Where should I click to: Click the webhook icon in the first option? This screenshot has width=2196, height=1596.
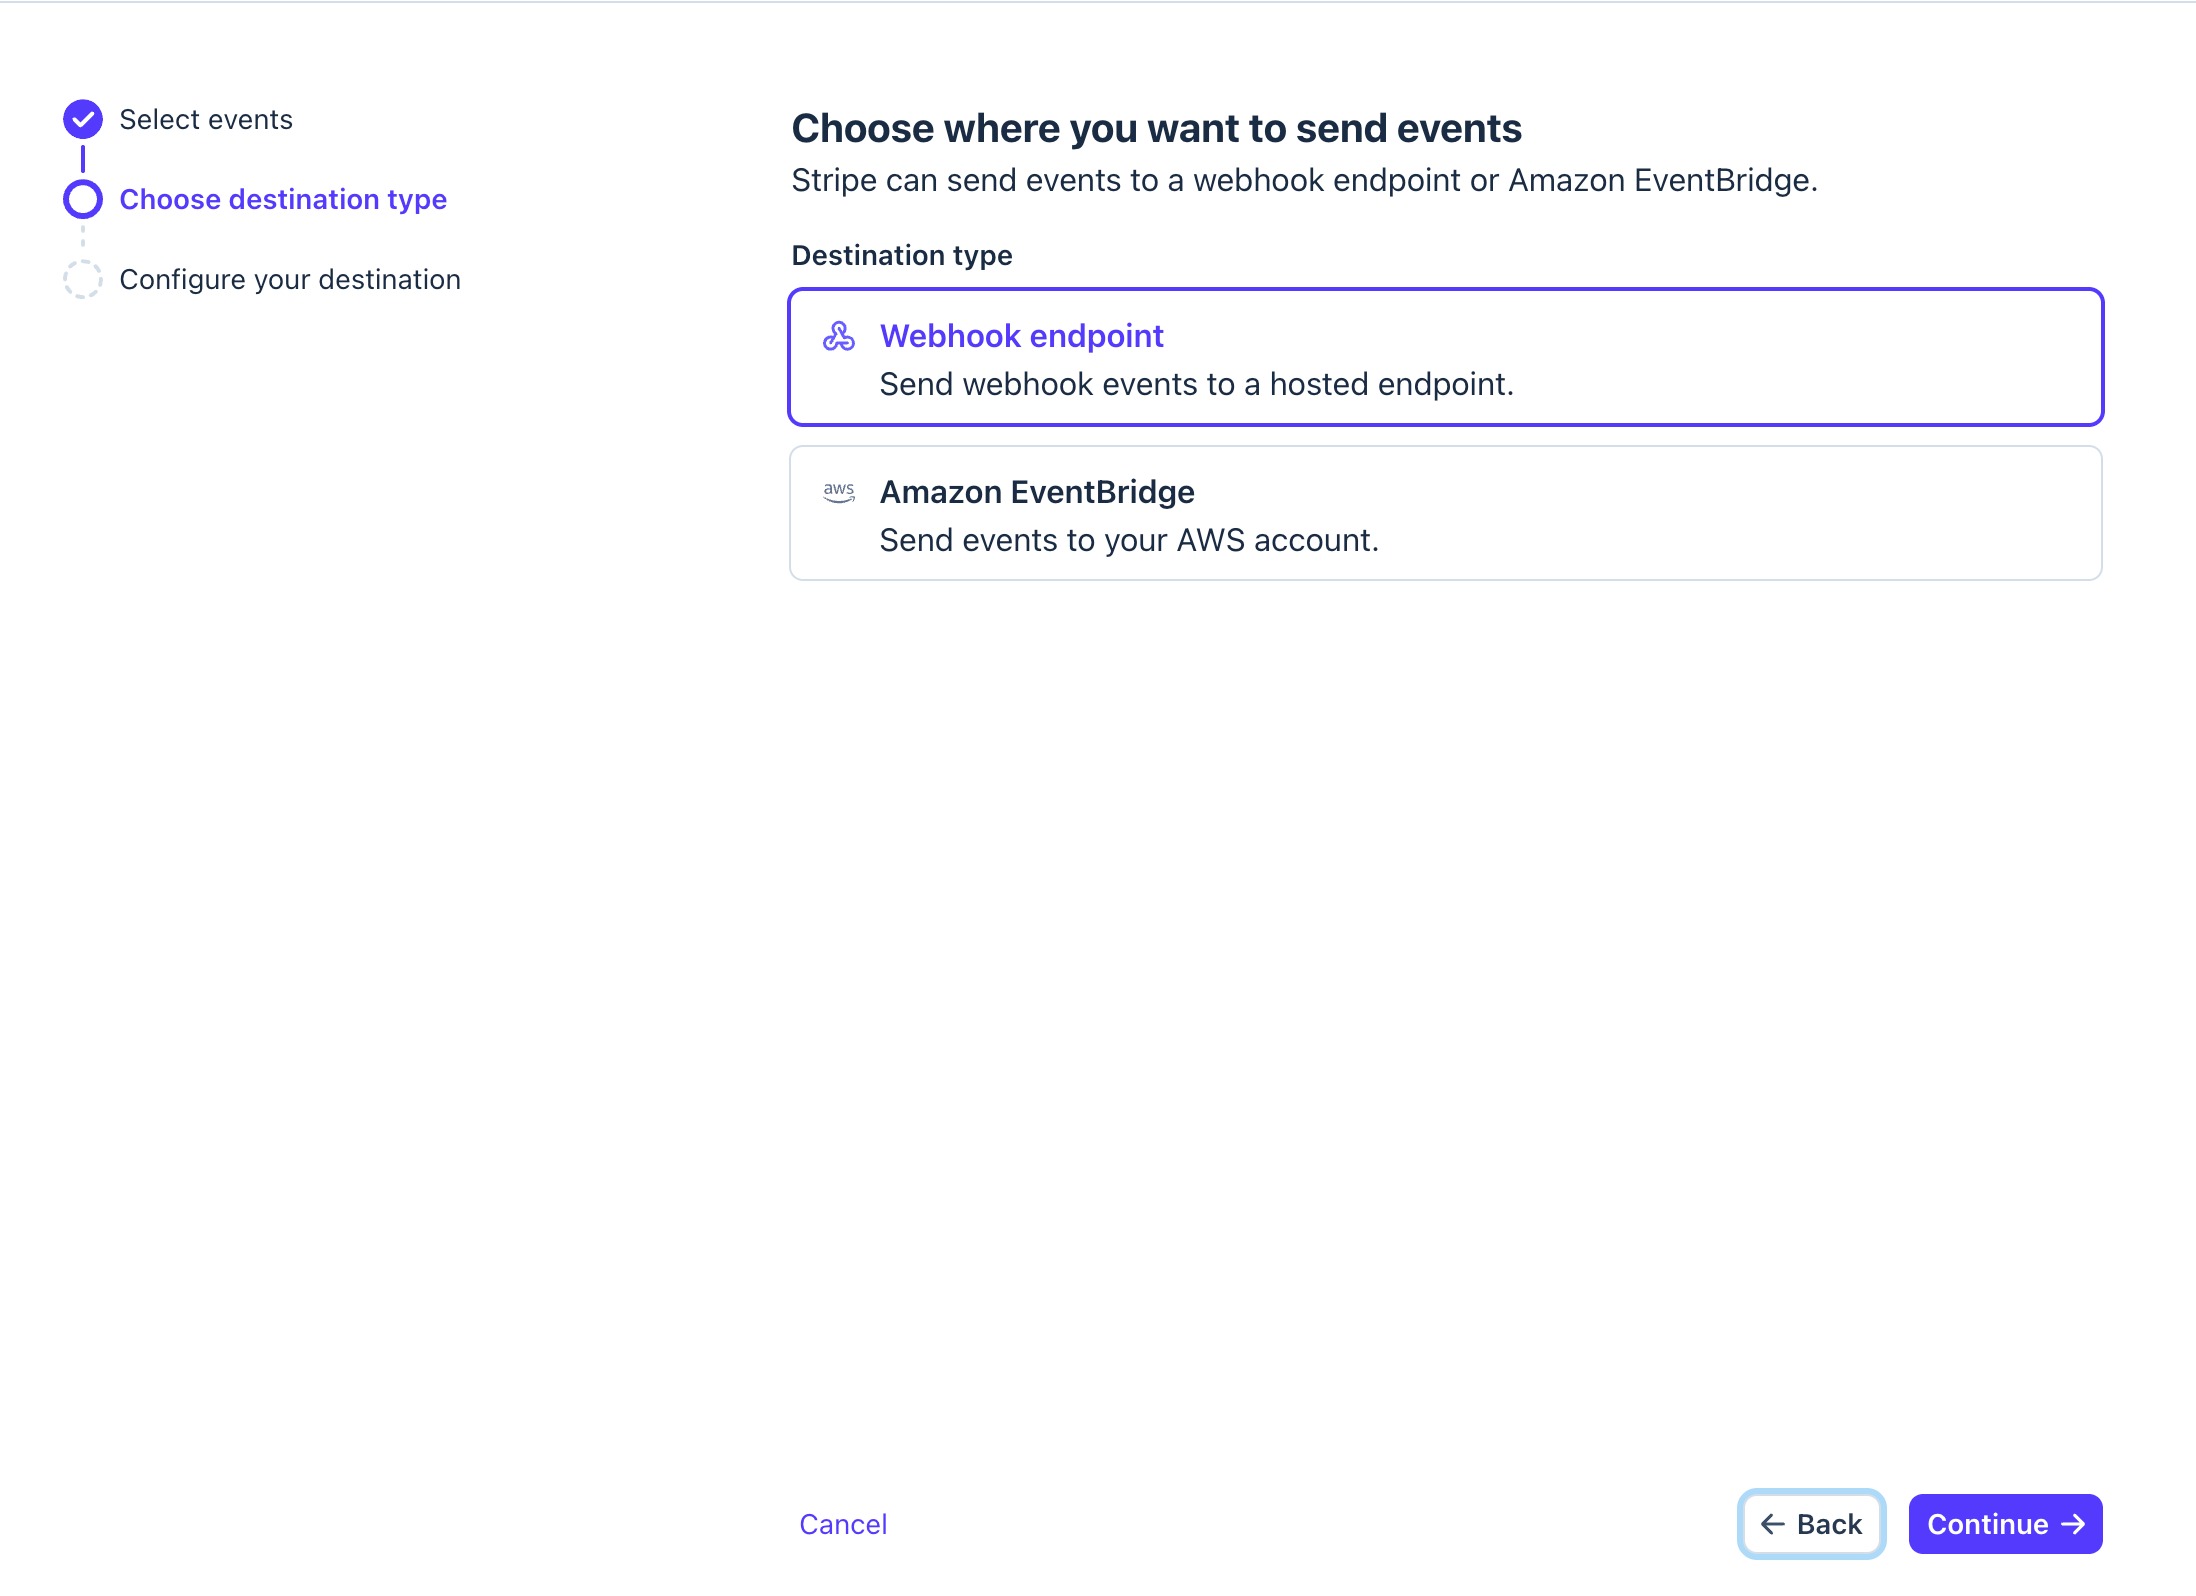839,336
